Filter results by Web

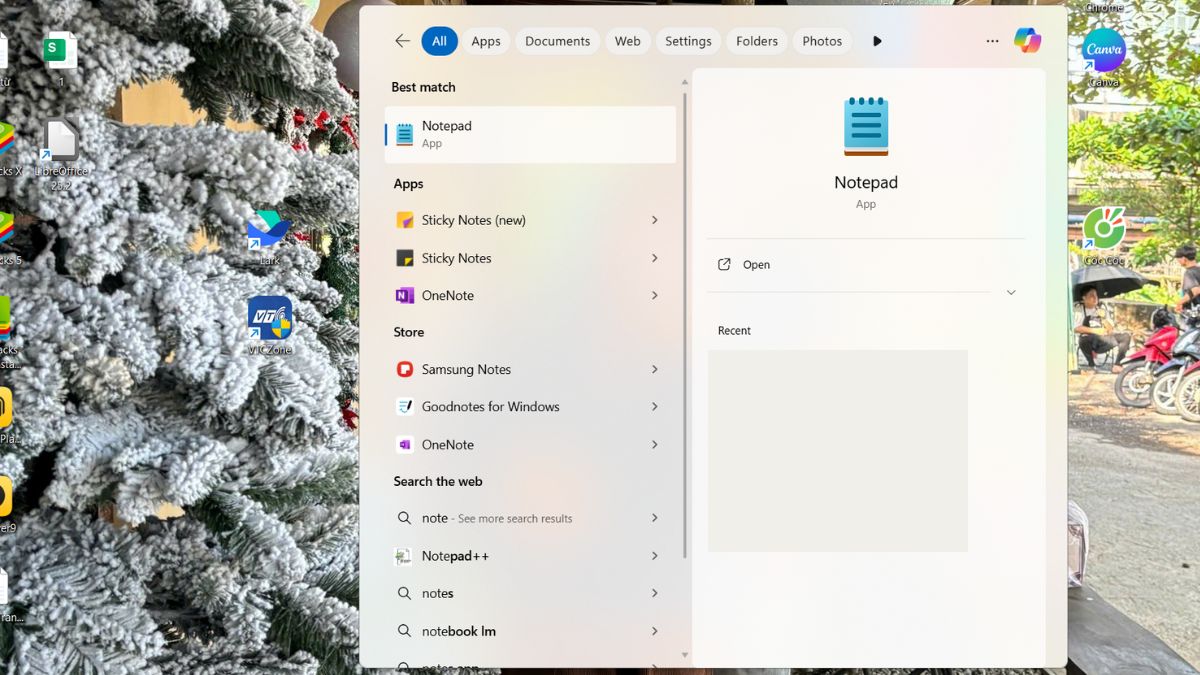628,41
